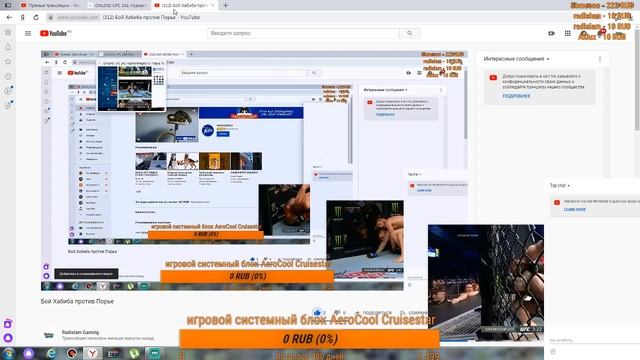
Task: Open the teal app icon on taskbar
Action: point(154,353)
